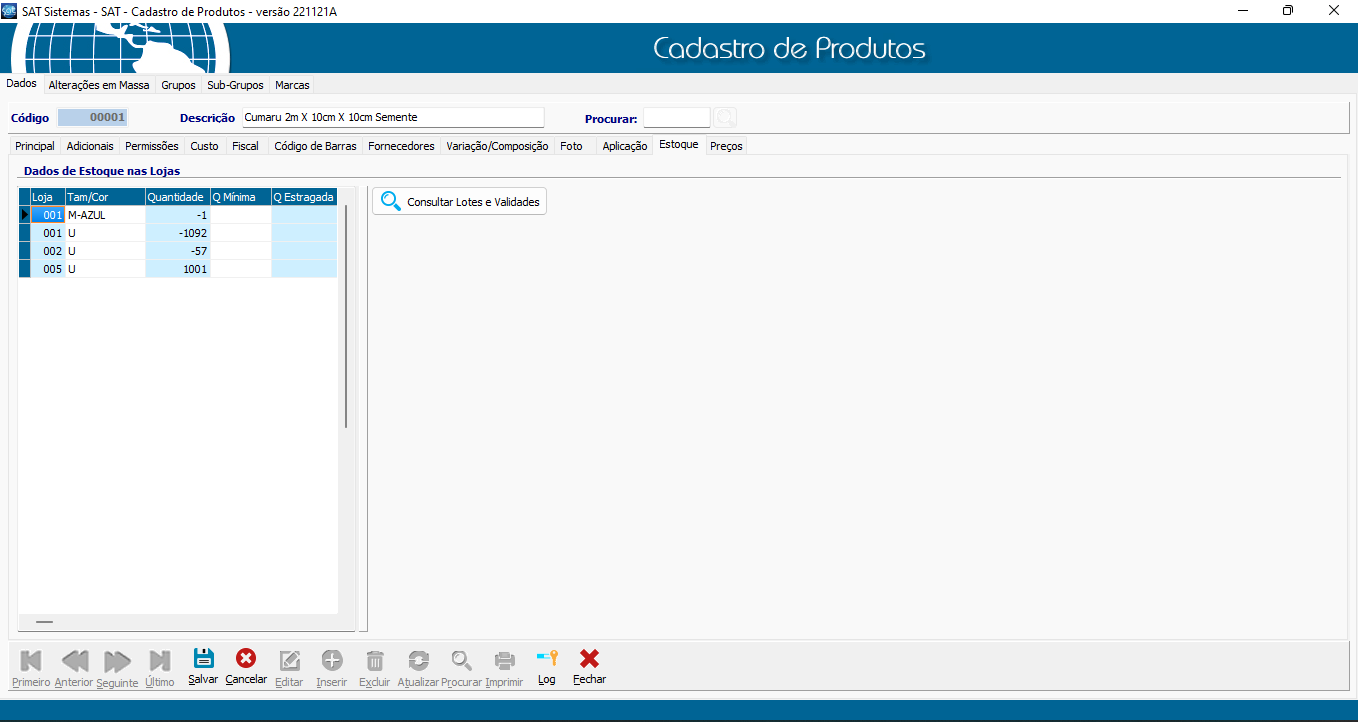Open the Preços tab
Viewport: 1358px width, 722px height.
pos(726,146)
